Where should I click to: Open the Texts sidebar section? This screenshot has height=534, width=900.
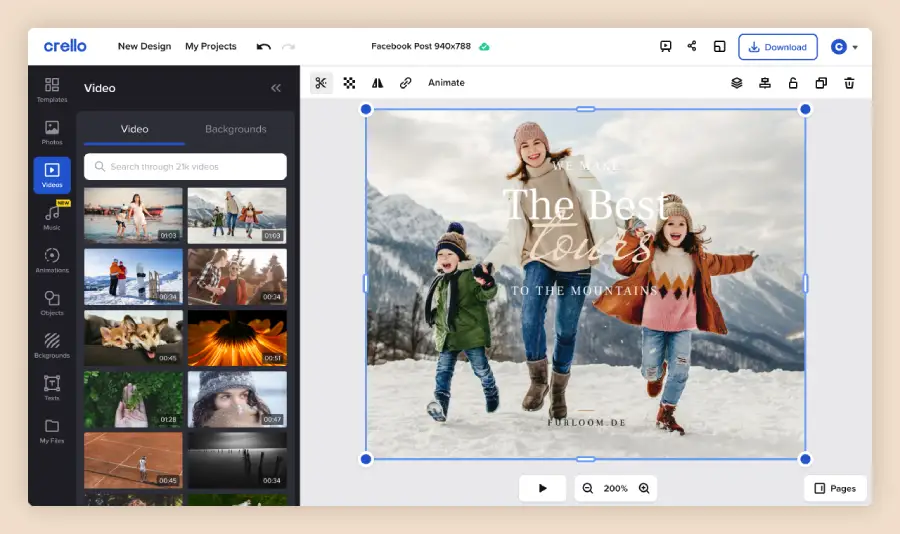[52, 388]
